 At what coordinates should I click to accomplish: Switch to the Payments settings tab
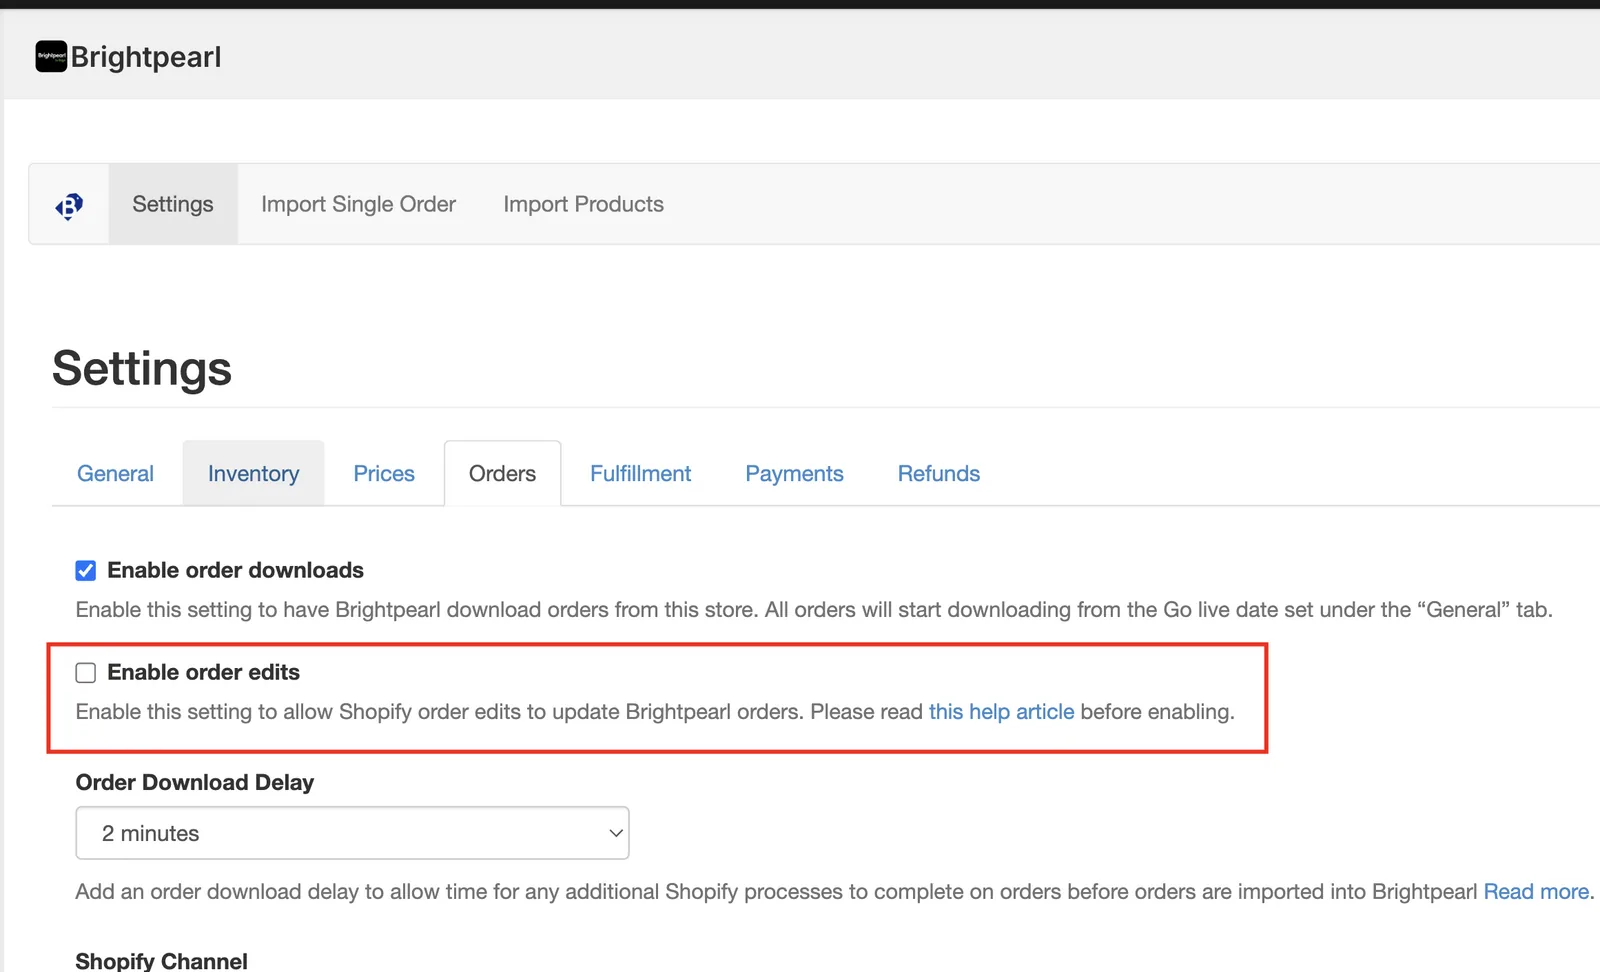point(794,474)
